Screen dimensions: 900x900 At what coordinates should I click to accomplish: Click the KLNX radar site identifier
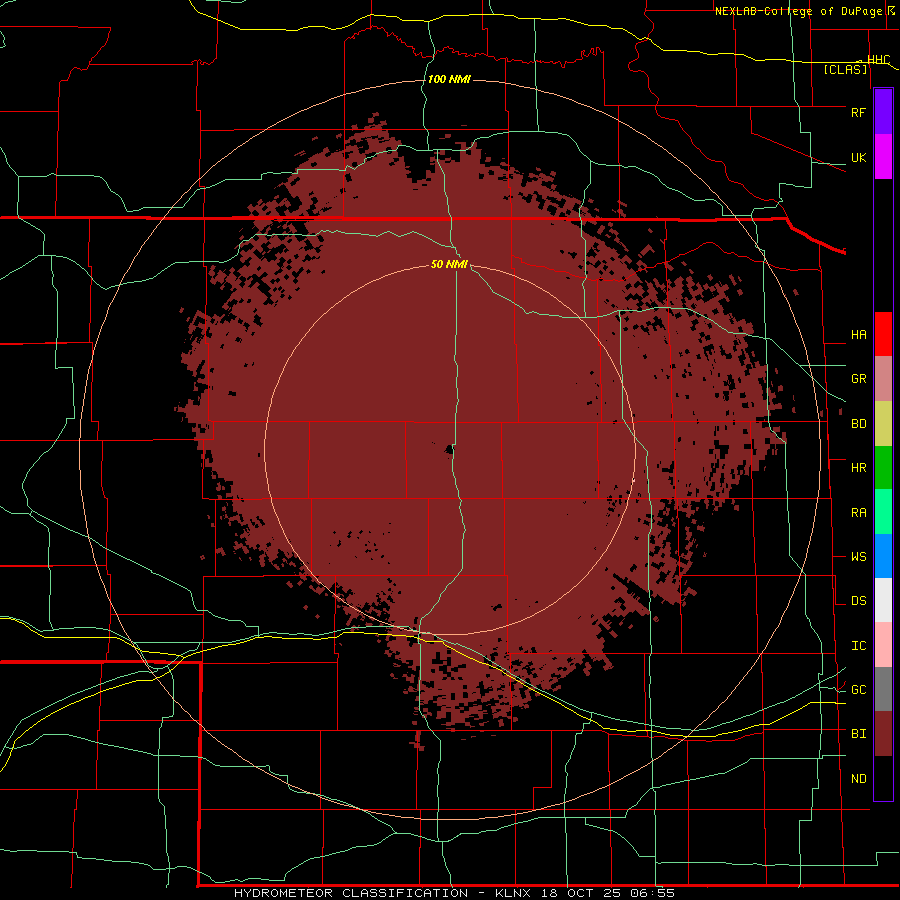[513, 893]
